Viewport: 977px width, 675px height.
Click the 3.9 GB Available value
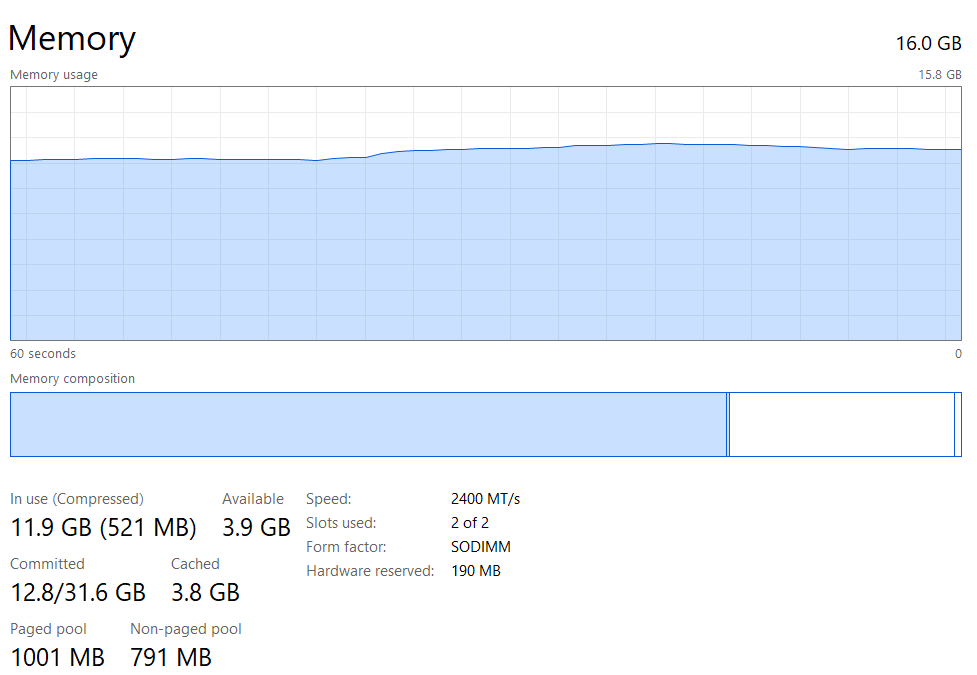pyautogui.click(x=255, y=527)
